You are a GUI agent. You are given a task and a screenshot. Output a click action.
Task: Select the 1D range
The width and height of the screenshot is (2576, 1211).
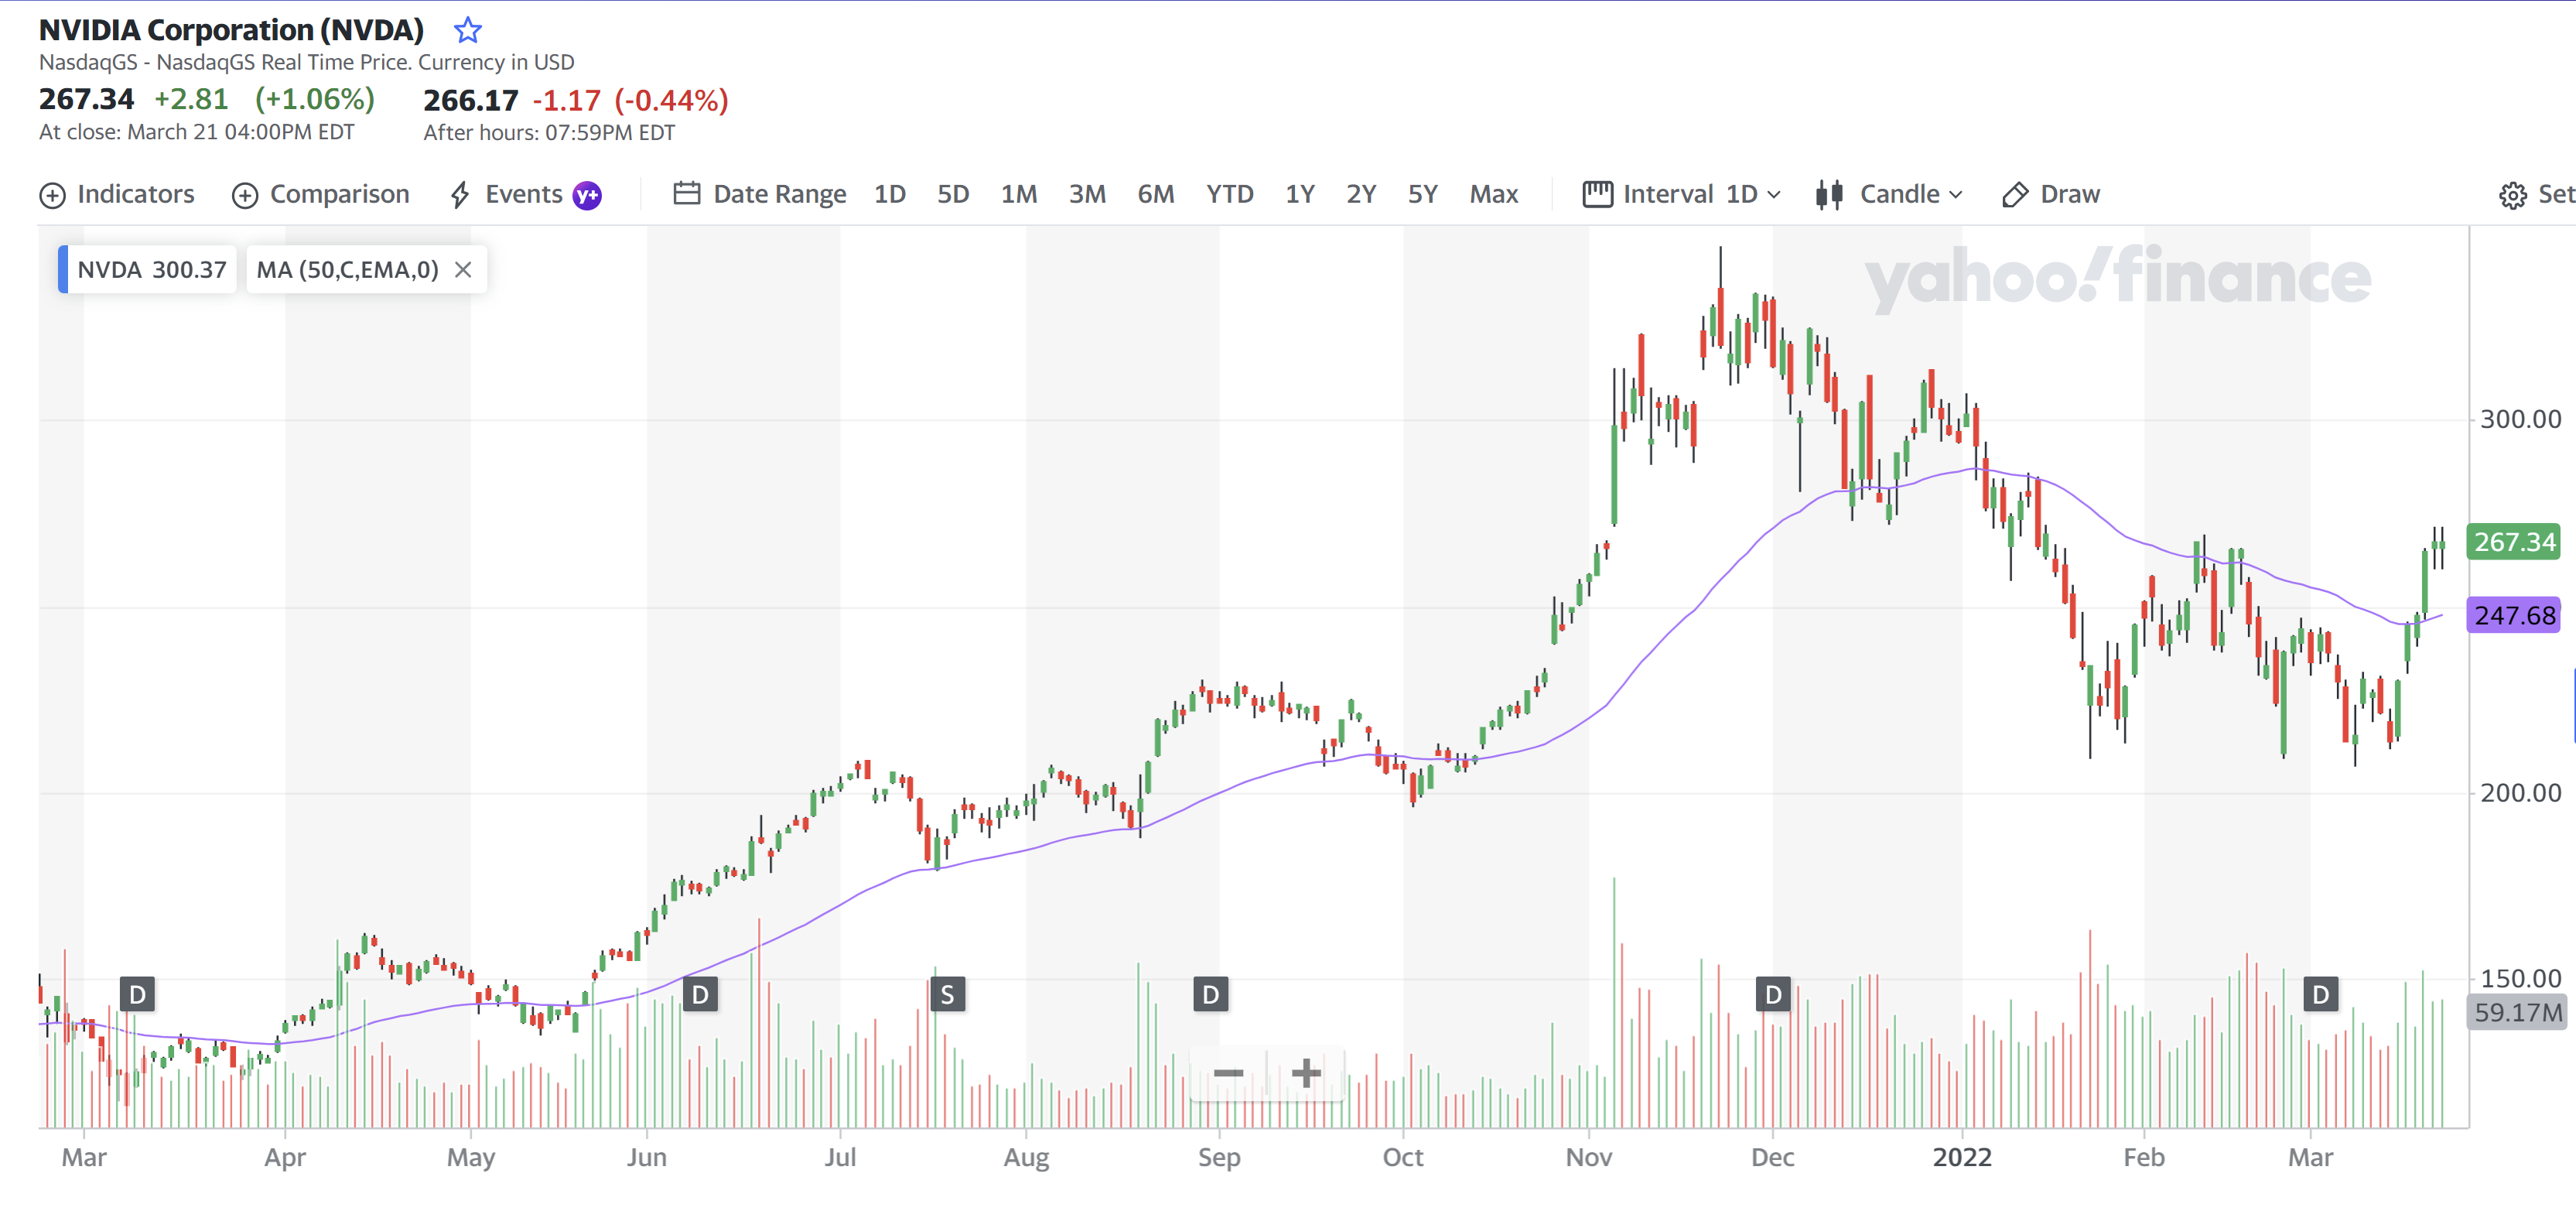(889, 194)
